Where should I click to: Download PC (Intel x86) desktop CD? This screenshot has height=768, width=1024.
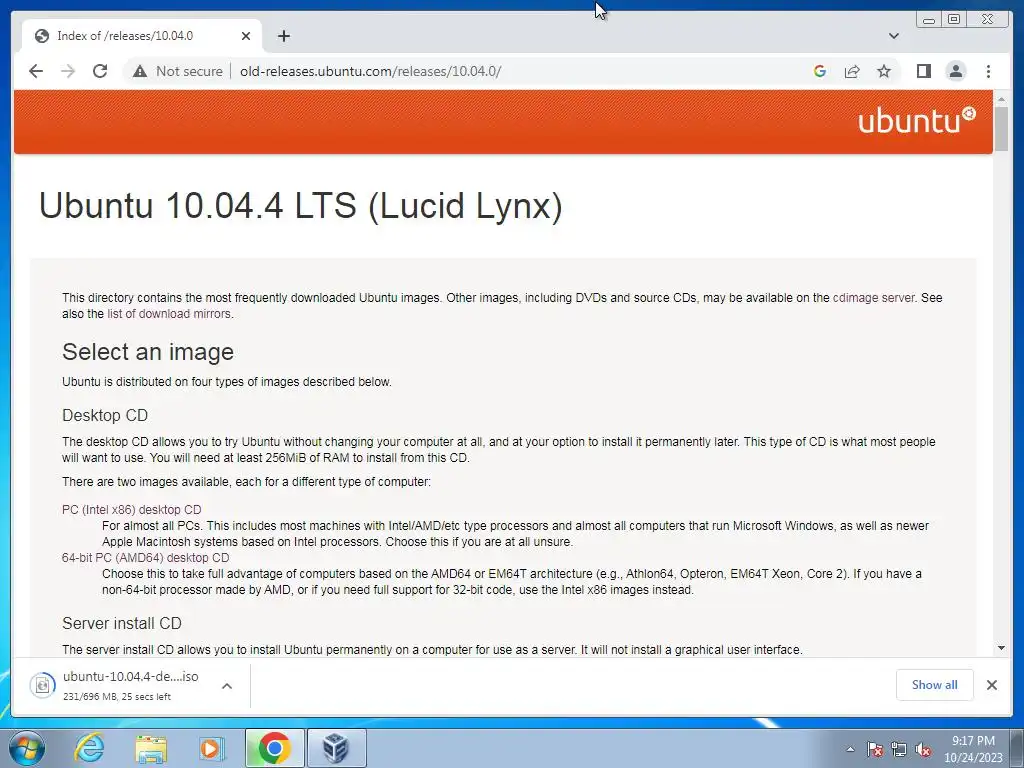tap(131, 509)
